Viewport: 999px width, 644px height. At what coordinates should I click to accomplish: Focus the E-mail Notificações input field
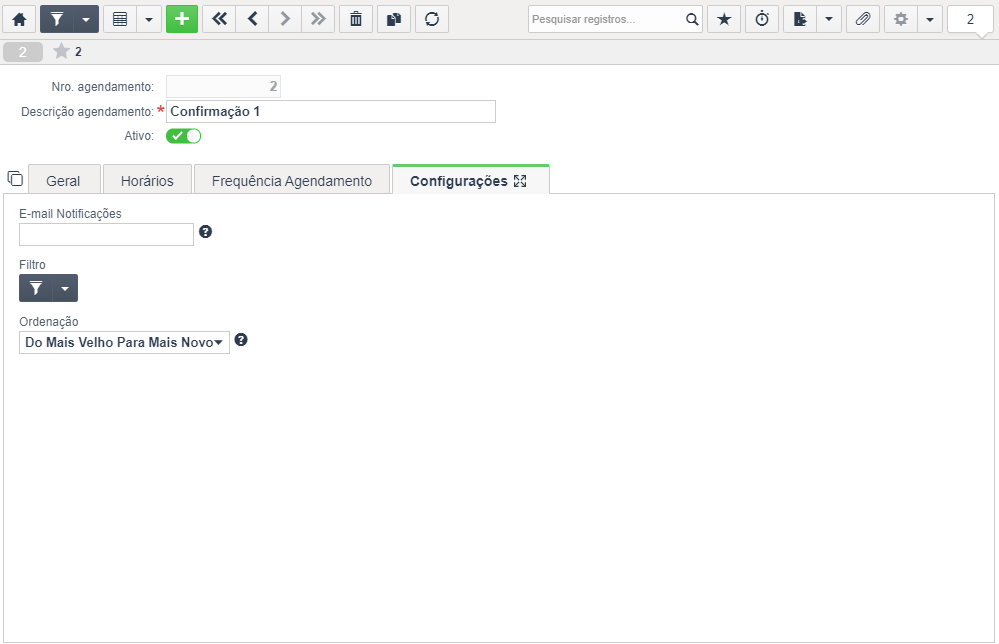pyautogui.click(x=106, y=234)
